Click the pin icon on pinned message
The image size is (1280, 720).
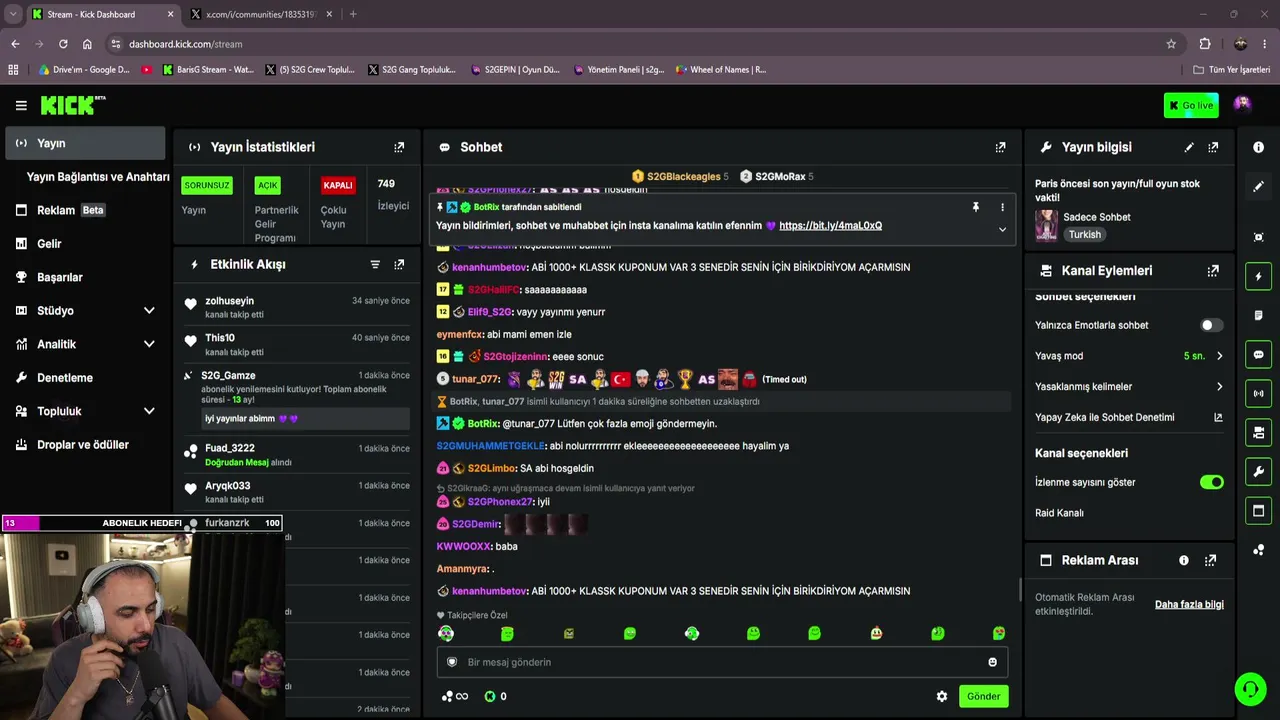975,207
